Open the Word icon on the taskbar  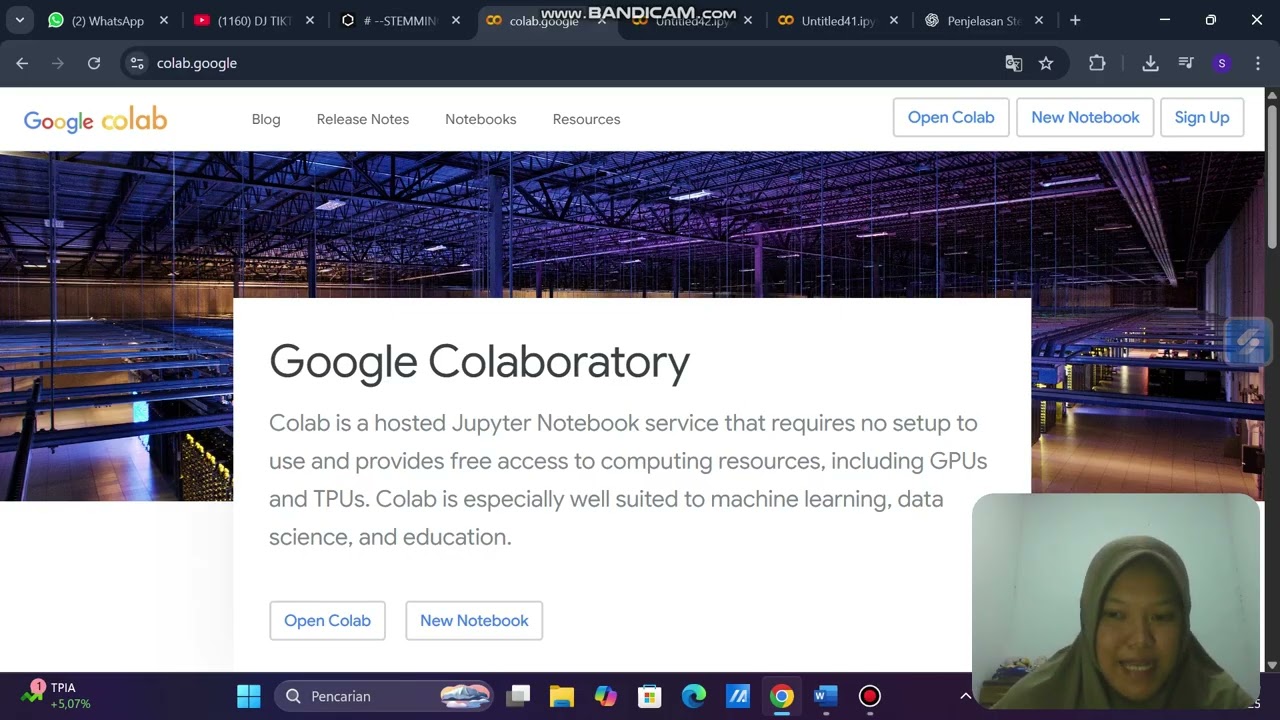(x=825, y=696)
